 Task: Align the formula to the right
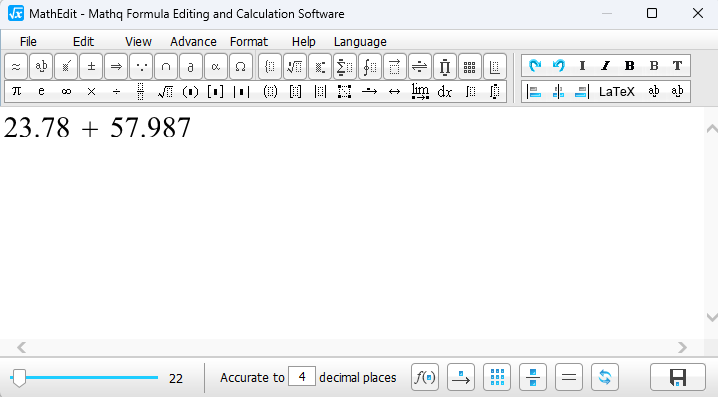[582, 92]
